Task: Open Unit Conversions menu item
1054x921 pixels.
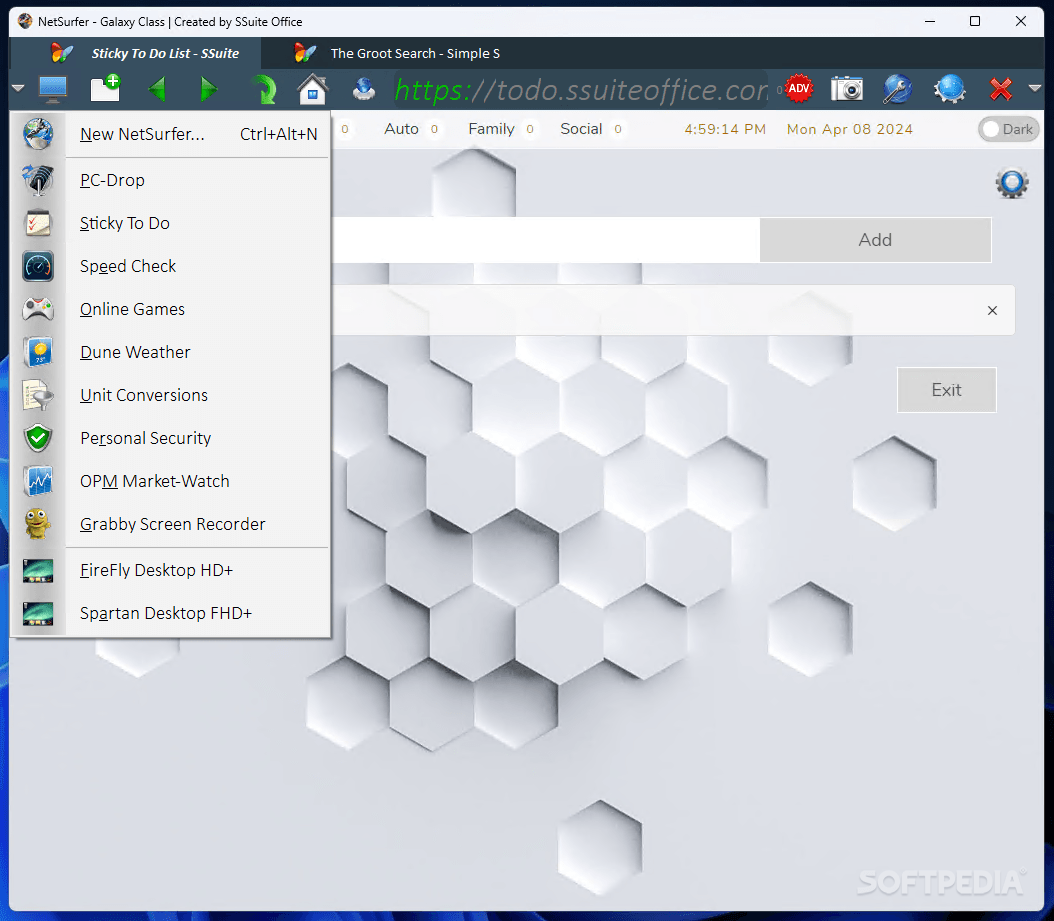Action: pos(171,395)
